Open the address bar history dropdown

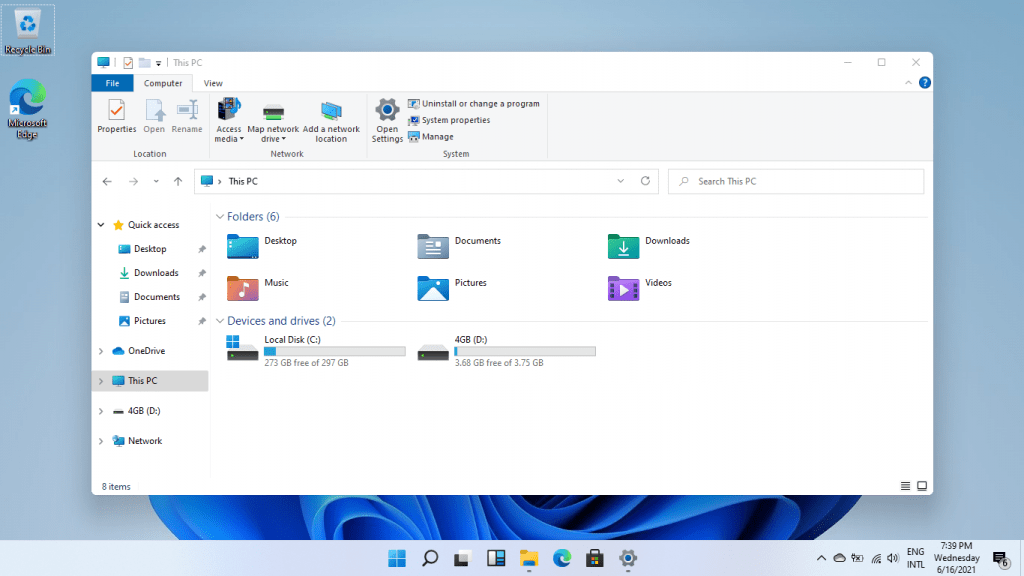point(620,181)
